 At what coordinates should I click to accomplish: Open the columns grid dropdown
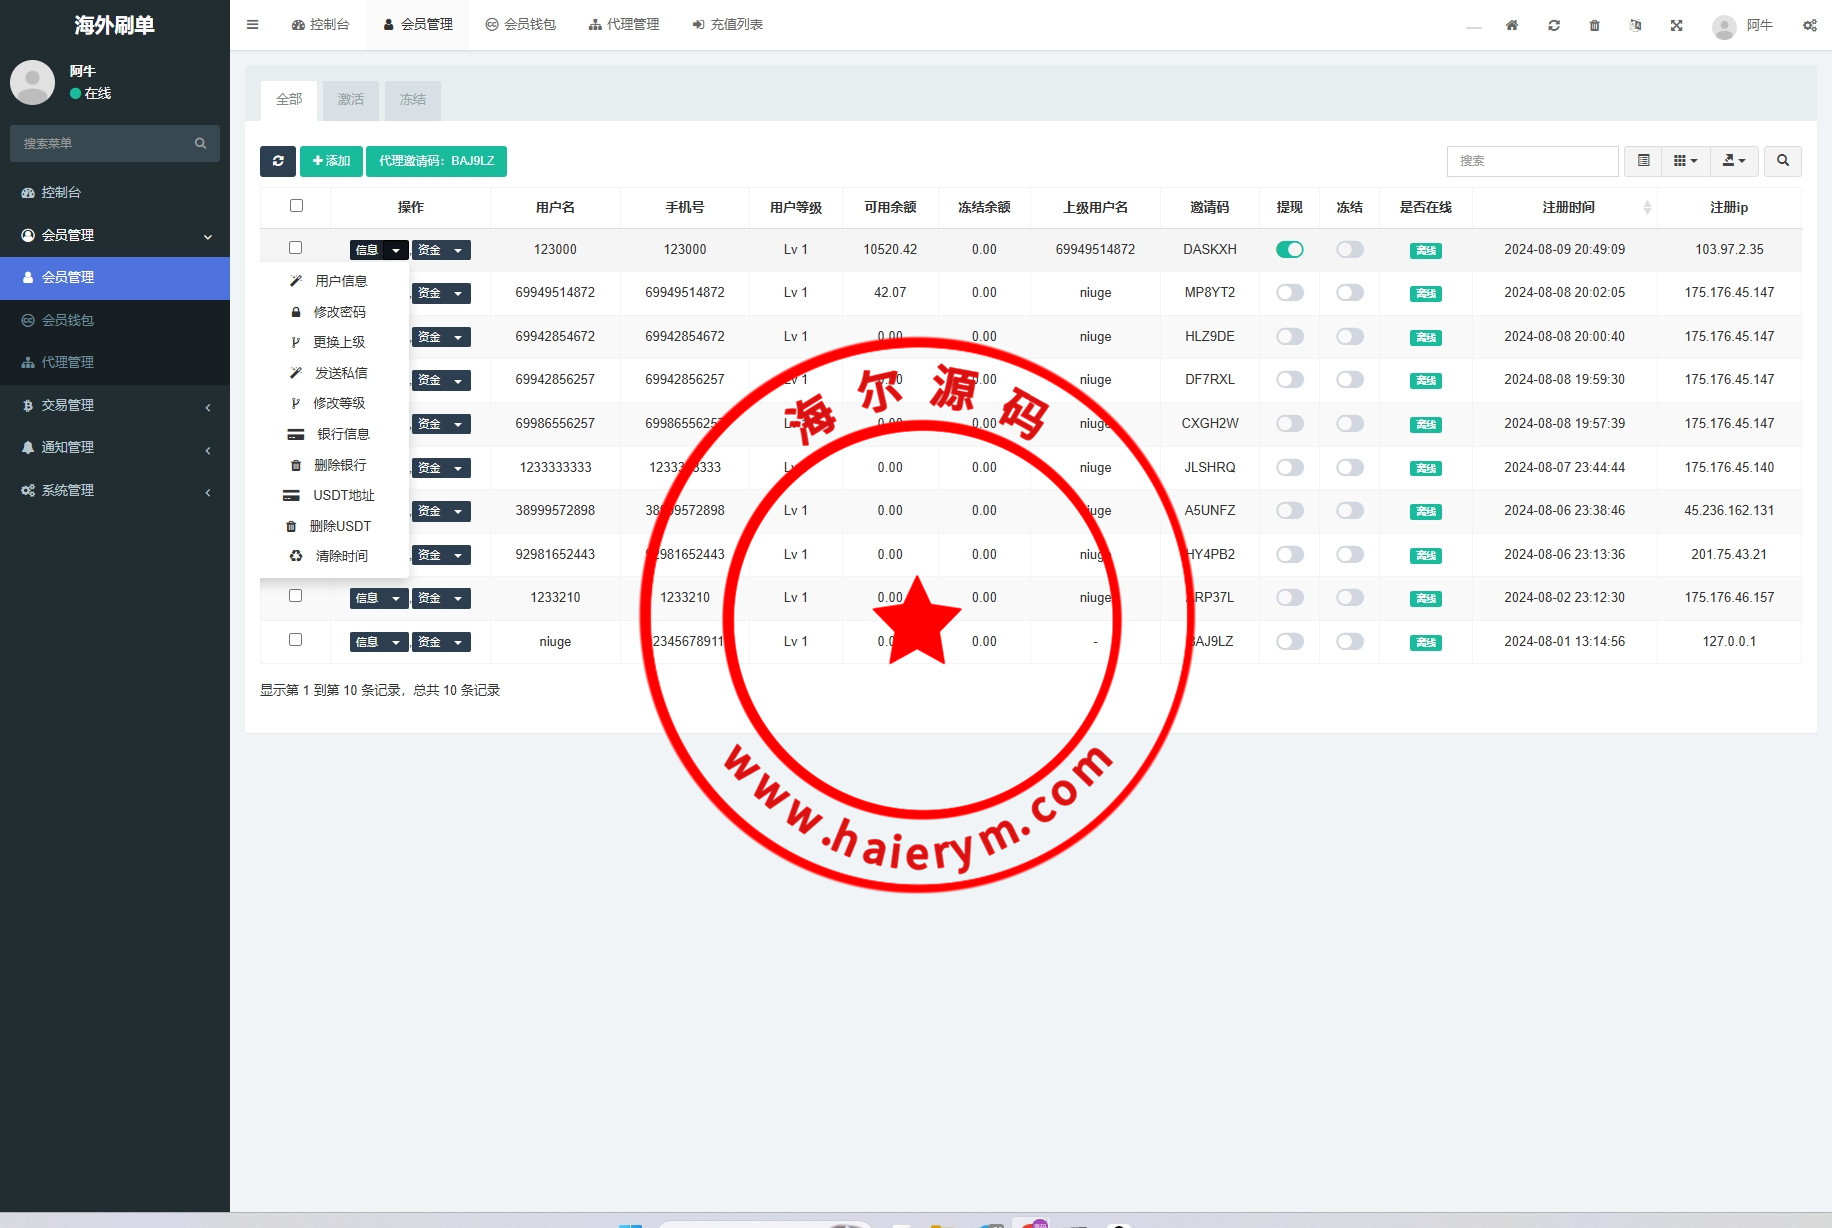point(1685,161)
